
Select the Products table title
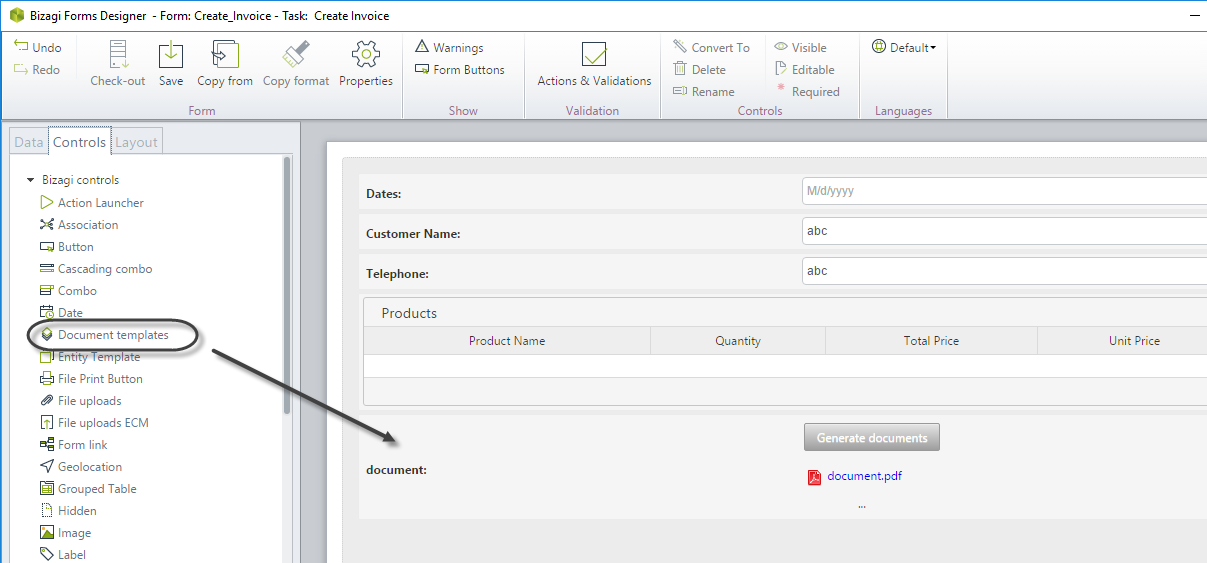[x=409, y=313]
